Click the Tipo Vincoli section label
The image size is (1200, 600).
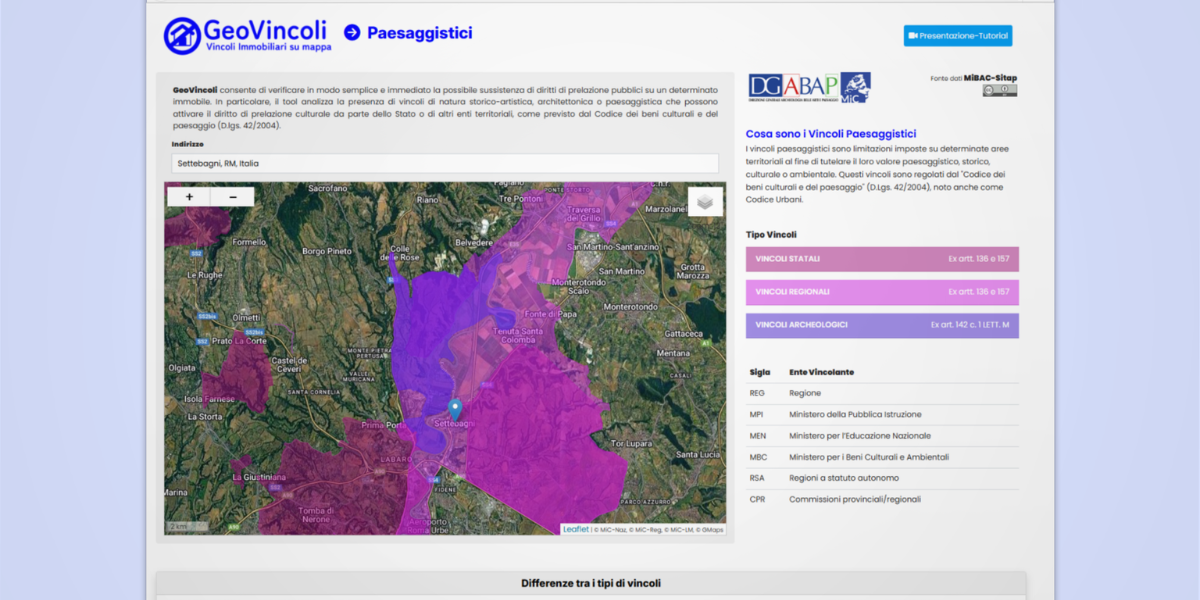[x=771, y=235]
